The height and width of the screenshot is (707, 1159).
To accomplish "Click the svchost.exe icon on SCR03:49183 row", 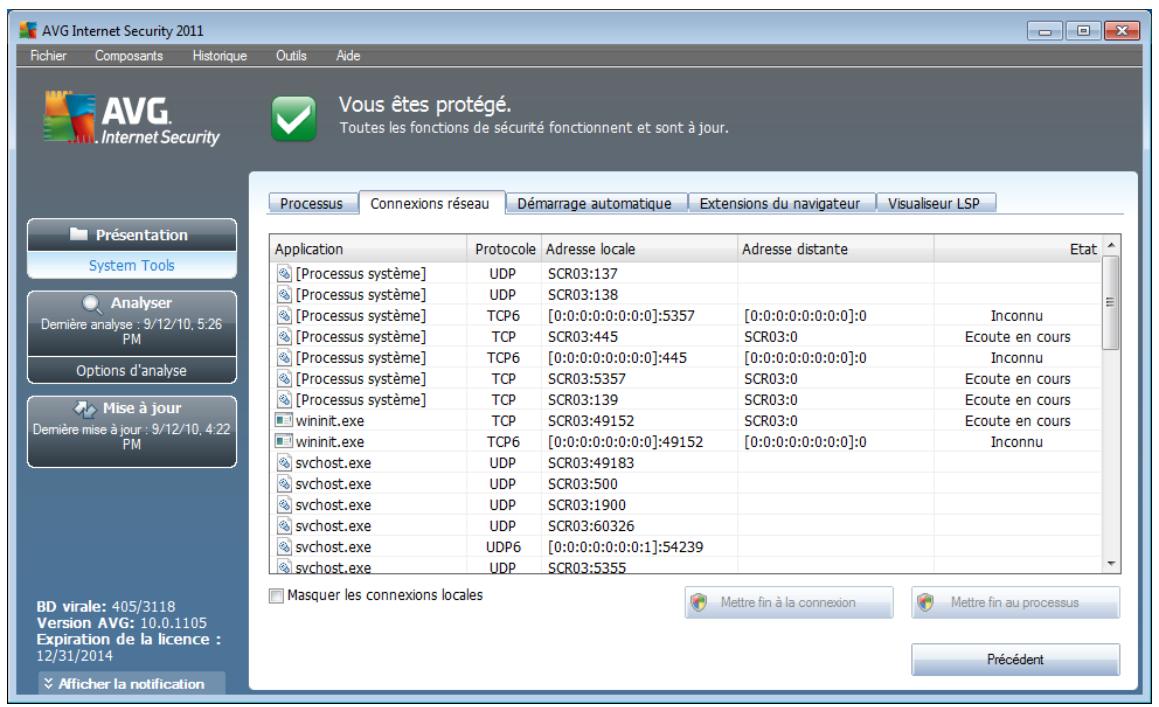I will tap(284, 463).
